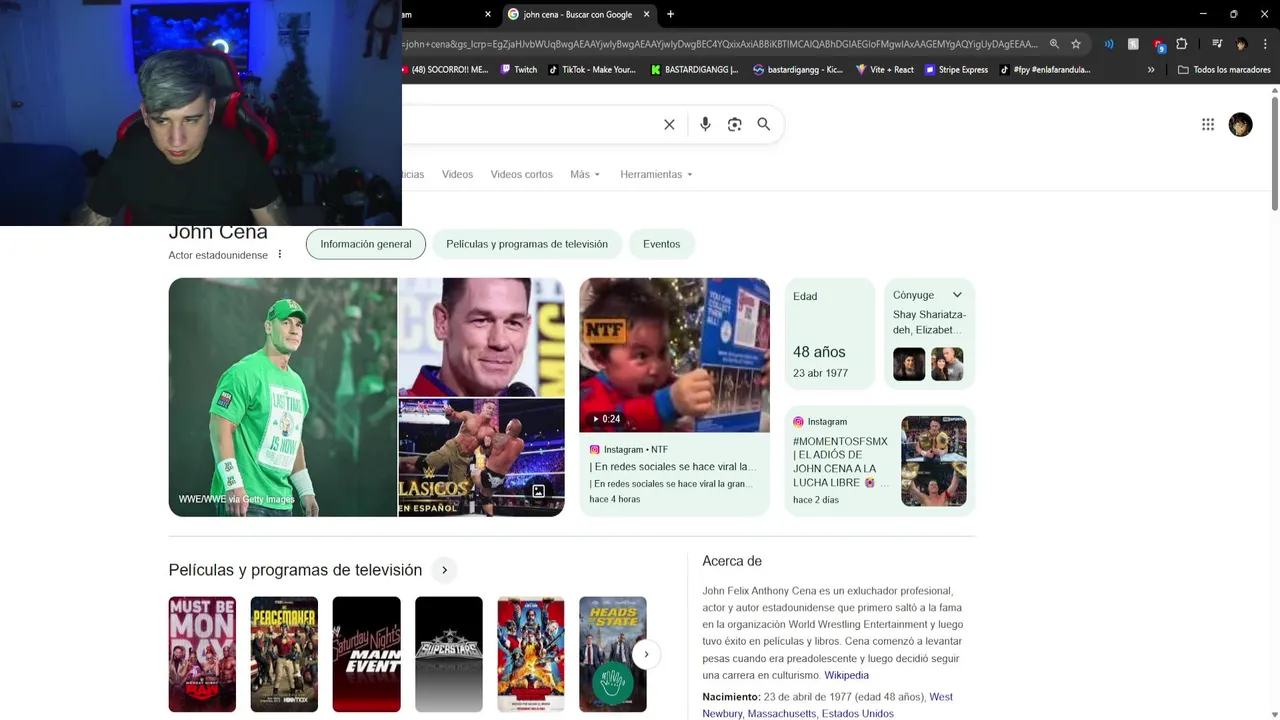Expand the Cónyuge card chevron
Viewport: 1280px width, 720px height.
pyautogui.click(x=957, y=295)
